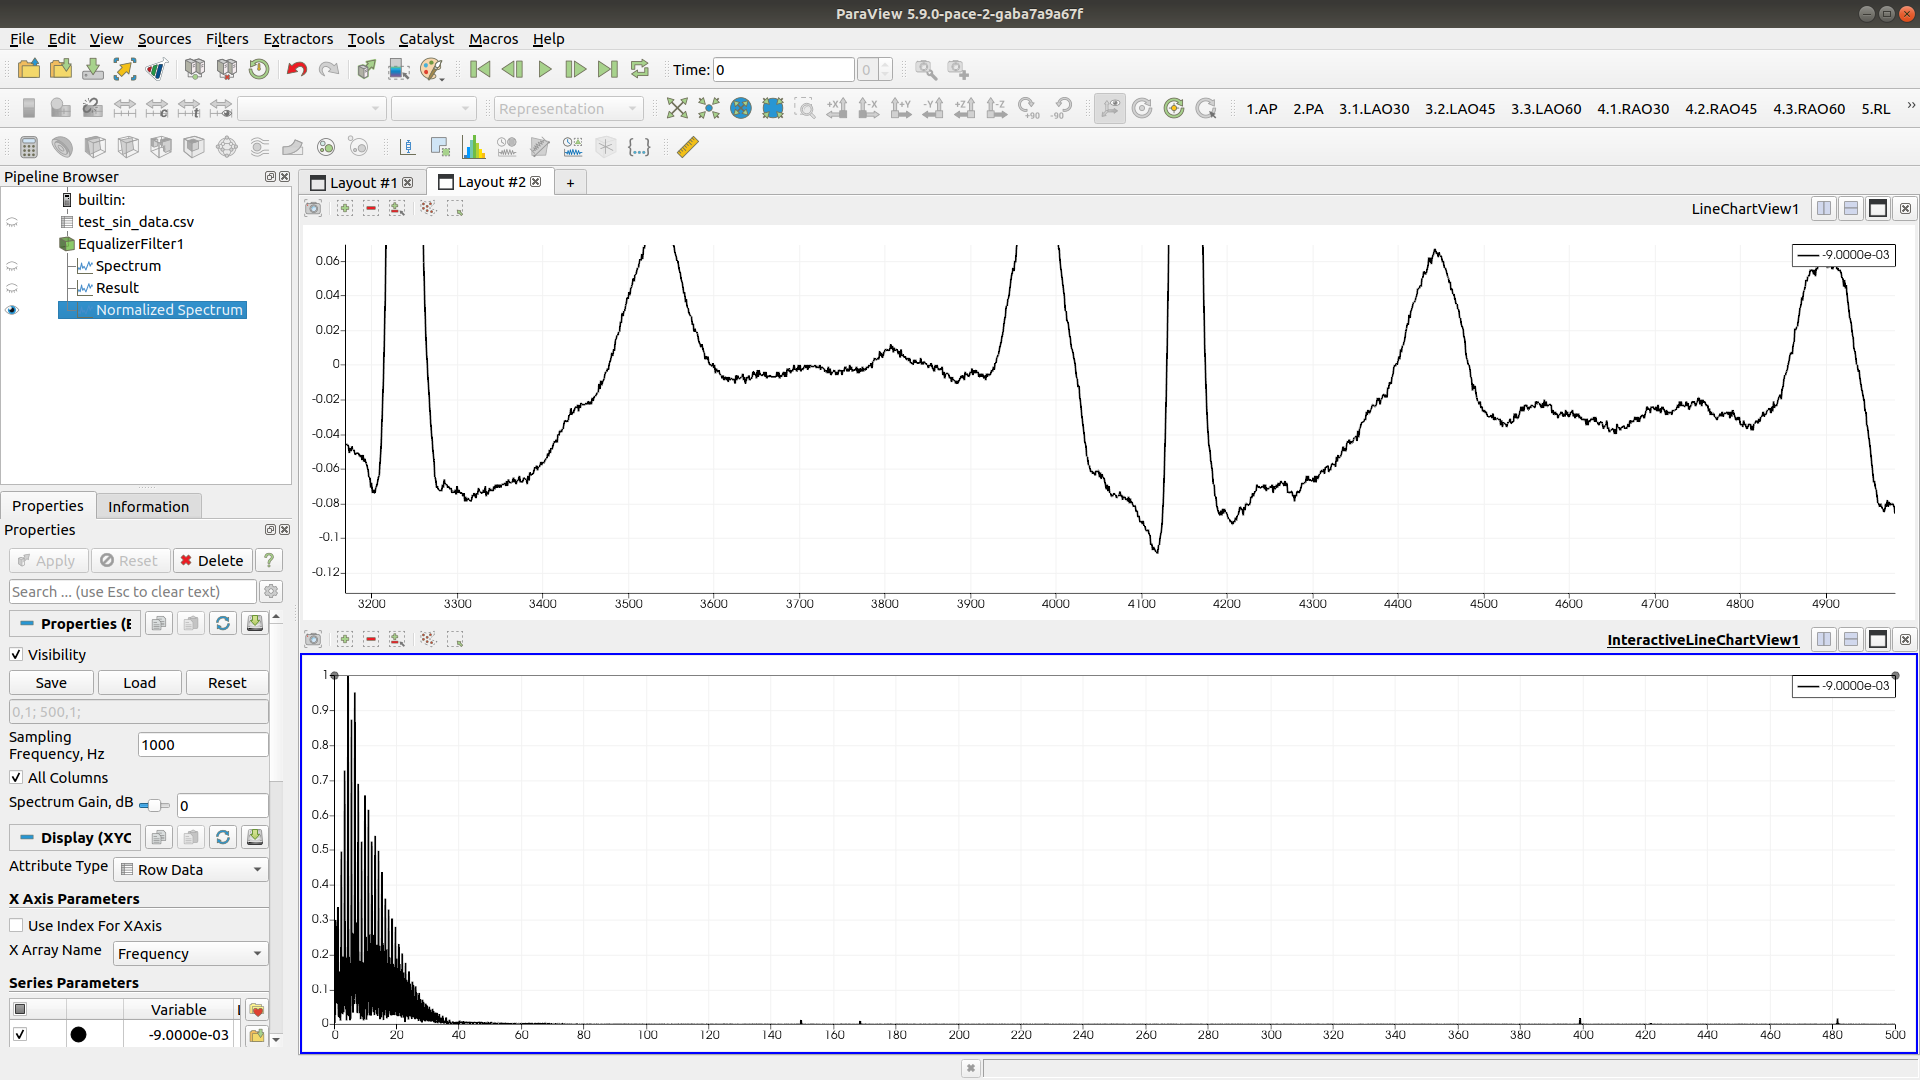Hide the Normalized Spectrum series visibility eye
Image resolution: width=1920 pixels, height=1080 pixels.
(x=12, y=310)
